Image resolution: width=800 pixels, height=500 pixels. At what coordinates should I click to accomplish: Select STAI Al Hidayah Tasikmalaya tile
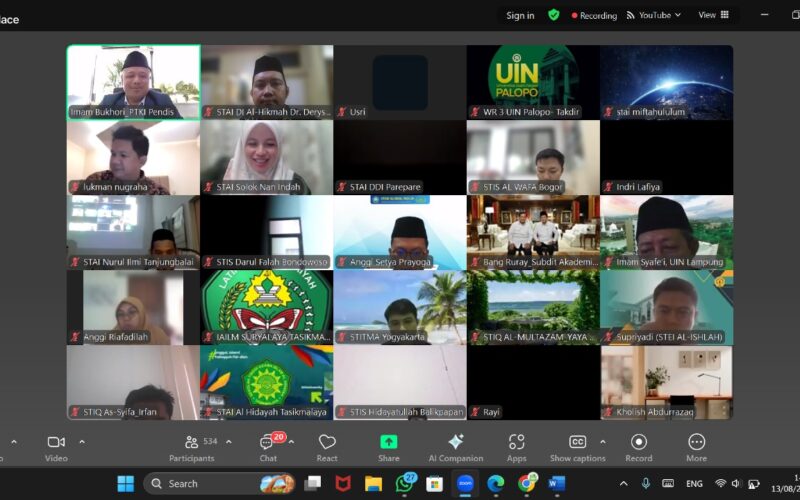tap(267, 382)
